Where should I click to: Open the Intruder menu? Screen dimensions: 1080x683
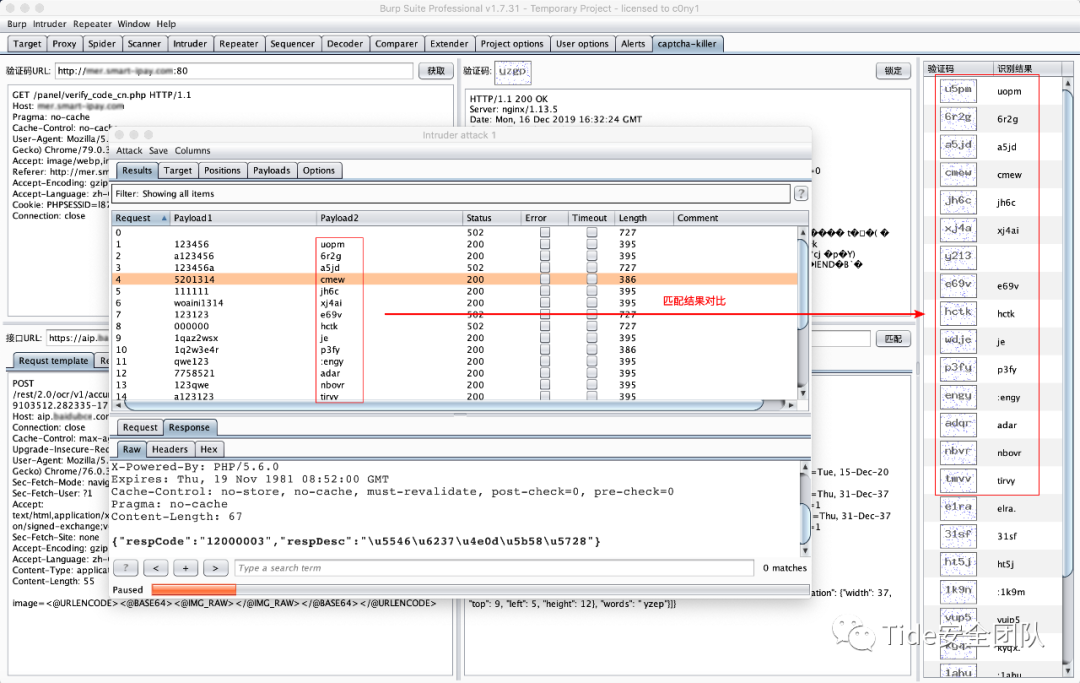pos(50,24)
